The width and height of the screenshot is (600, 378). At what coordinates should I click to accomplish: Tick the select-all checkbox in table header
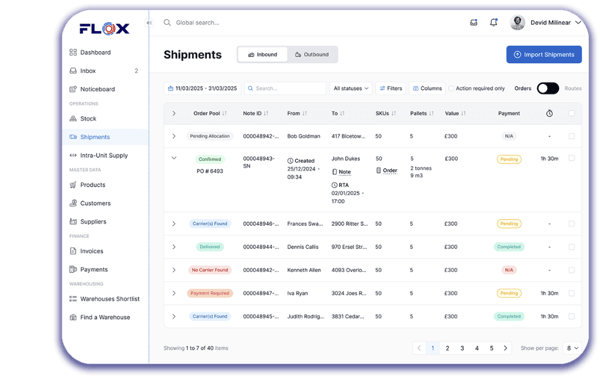pos(571,113)
